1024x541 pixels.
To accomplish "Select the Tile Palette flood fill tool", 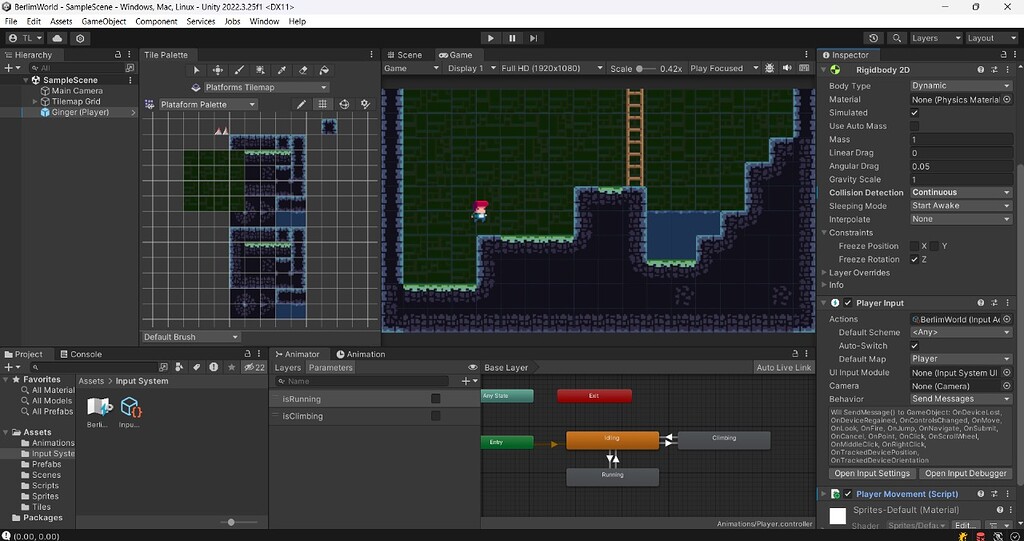I will click(324, 70).
